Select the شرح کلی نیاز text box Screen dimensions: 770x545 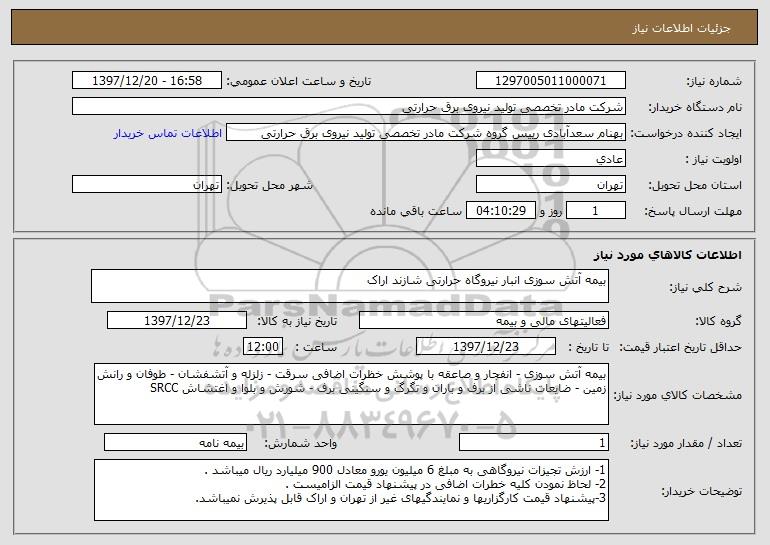[x=350, y=286]
